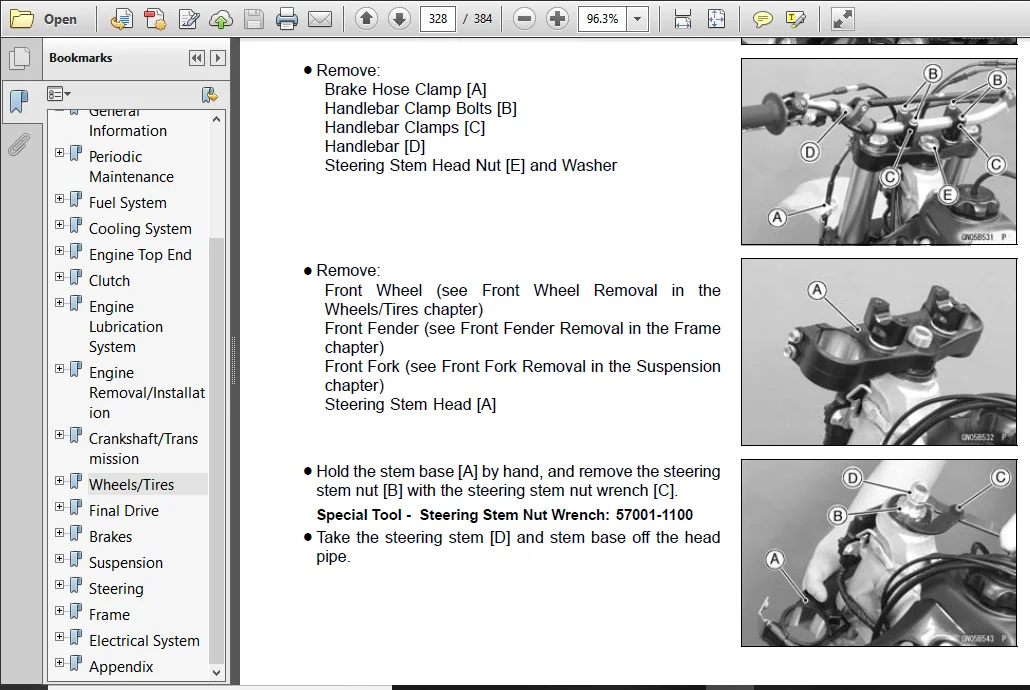Send file by email envelope icon

point(320,20)
